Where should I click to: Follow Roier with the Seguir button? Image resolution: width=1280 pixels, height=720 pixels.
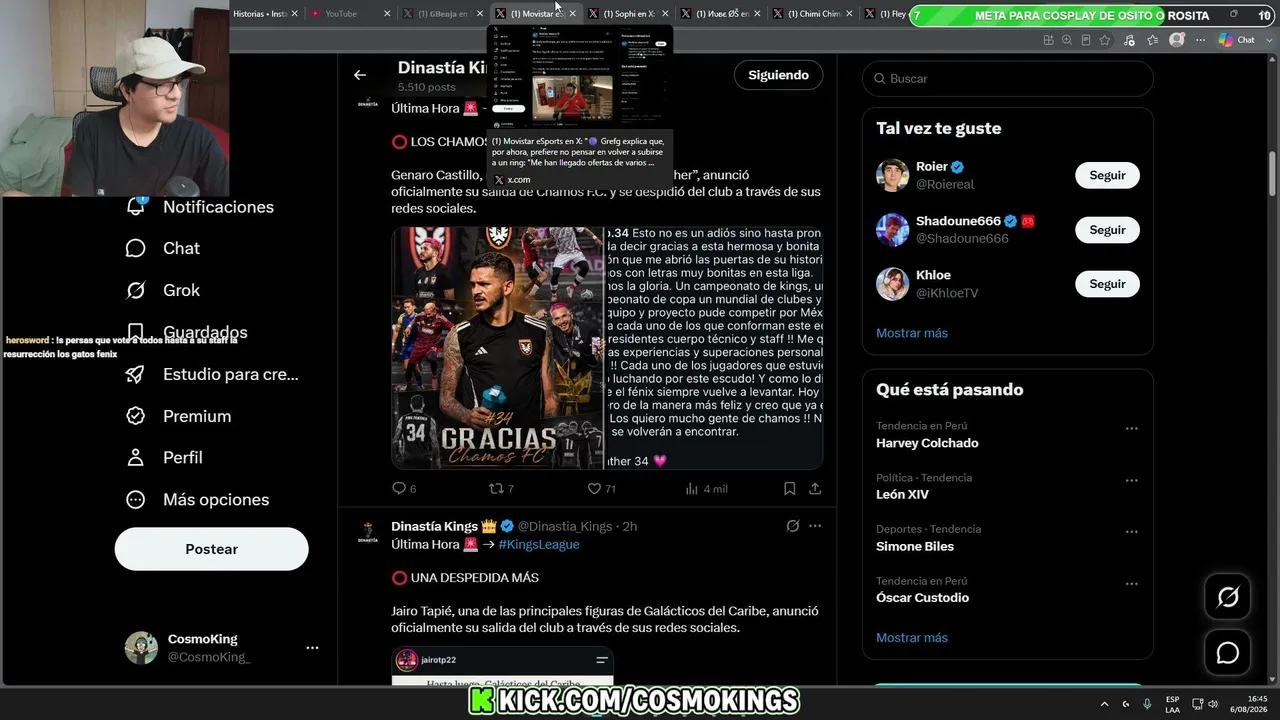tap(1107, 175)
